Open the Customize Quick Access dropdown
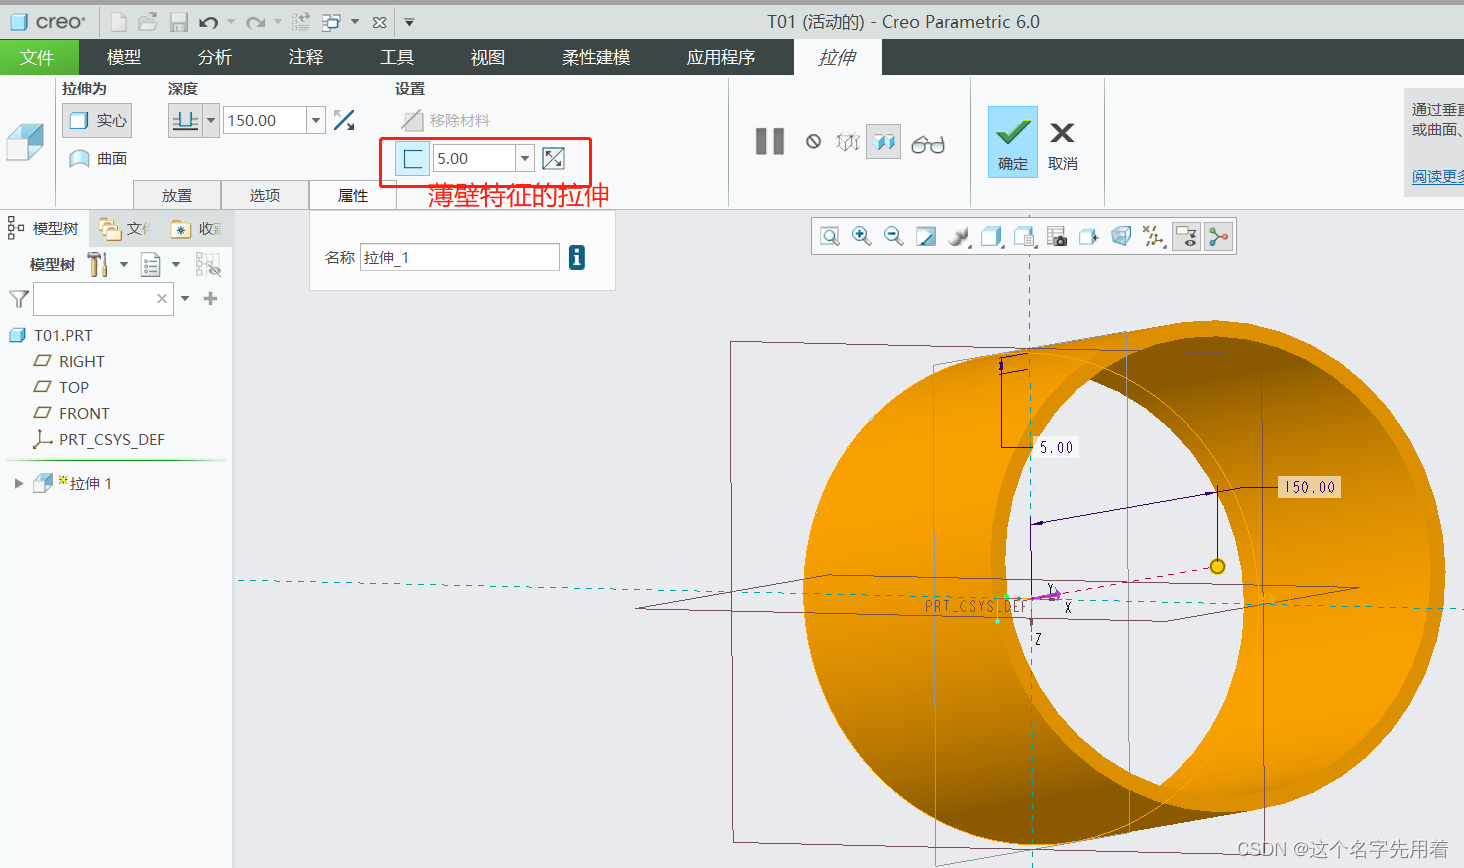This screenshot has height=868, width=1464. point(409,21)
